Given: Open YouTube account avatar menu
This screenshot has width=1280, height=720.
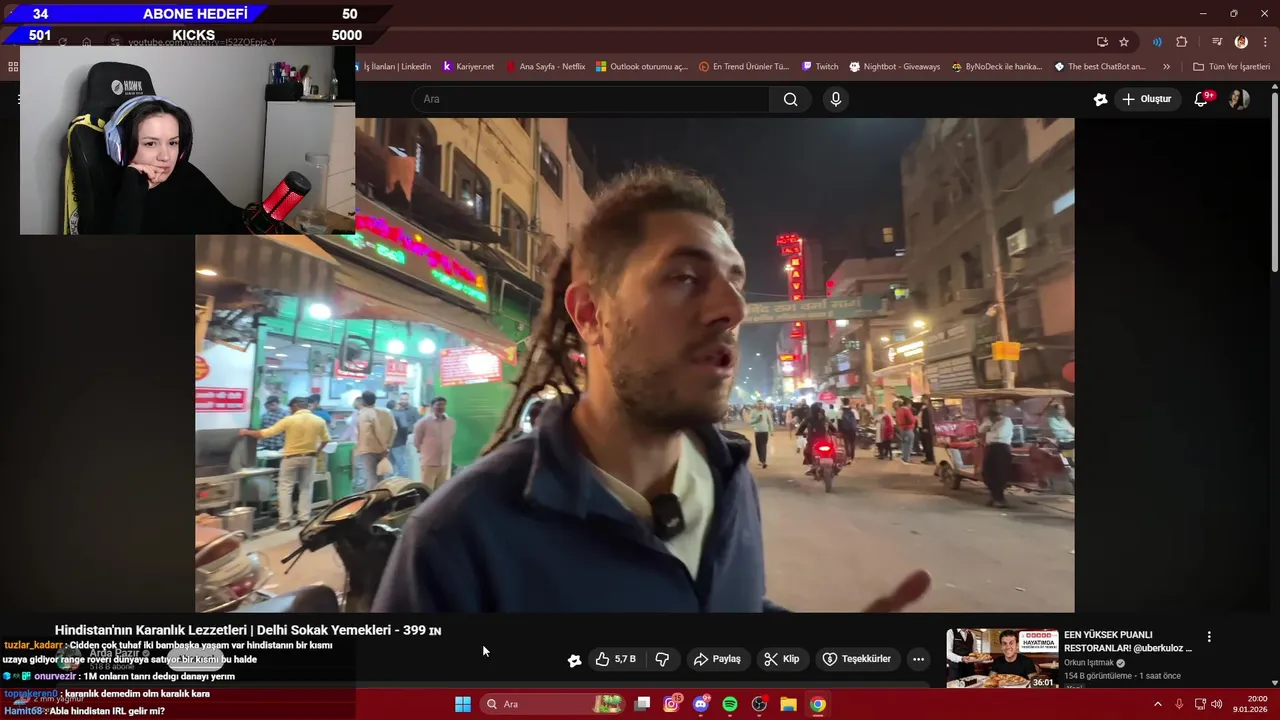Looking at the screenshot, I should [1239, 99].
